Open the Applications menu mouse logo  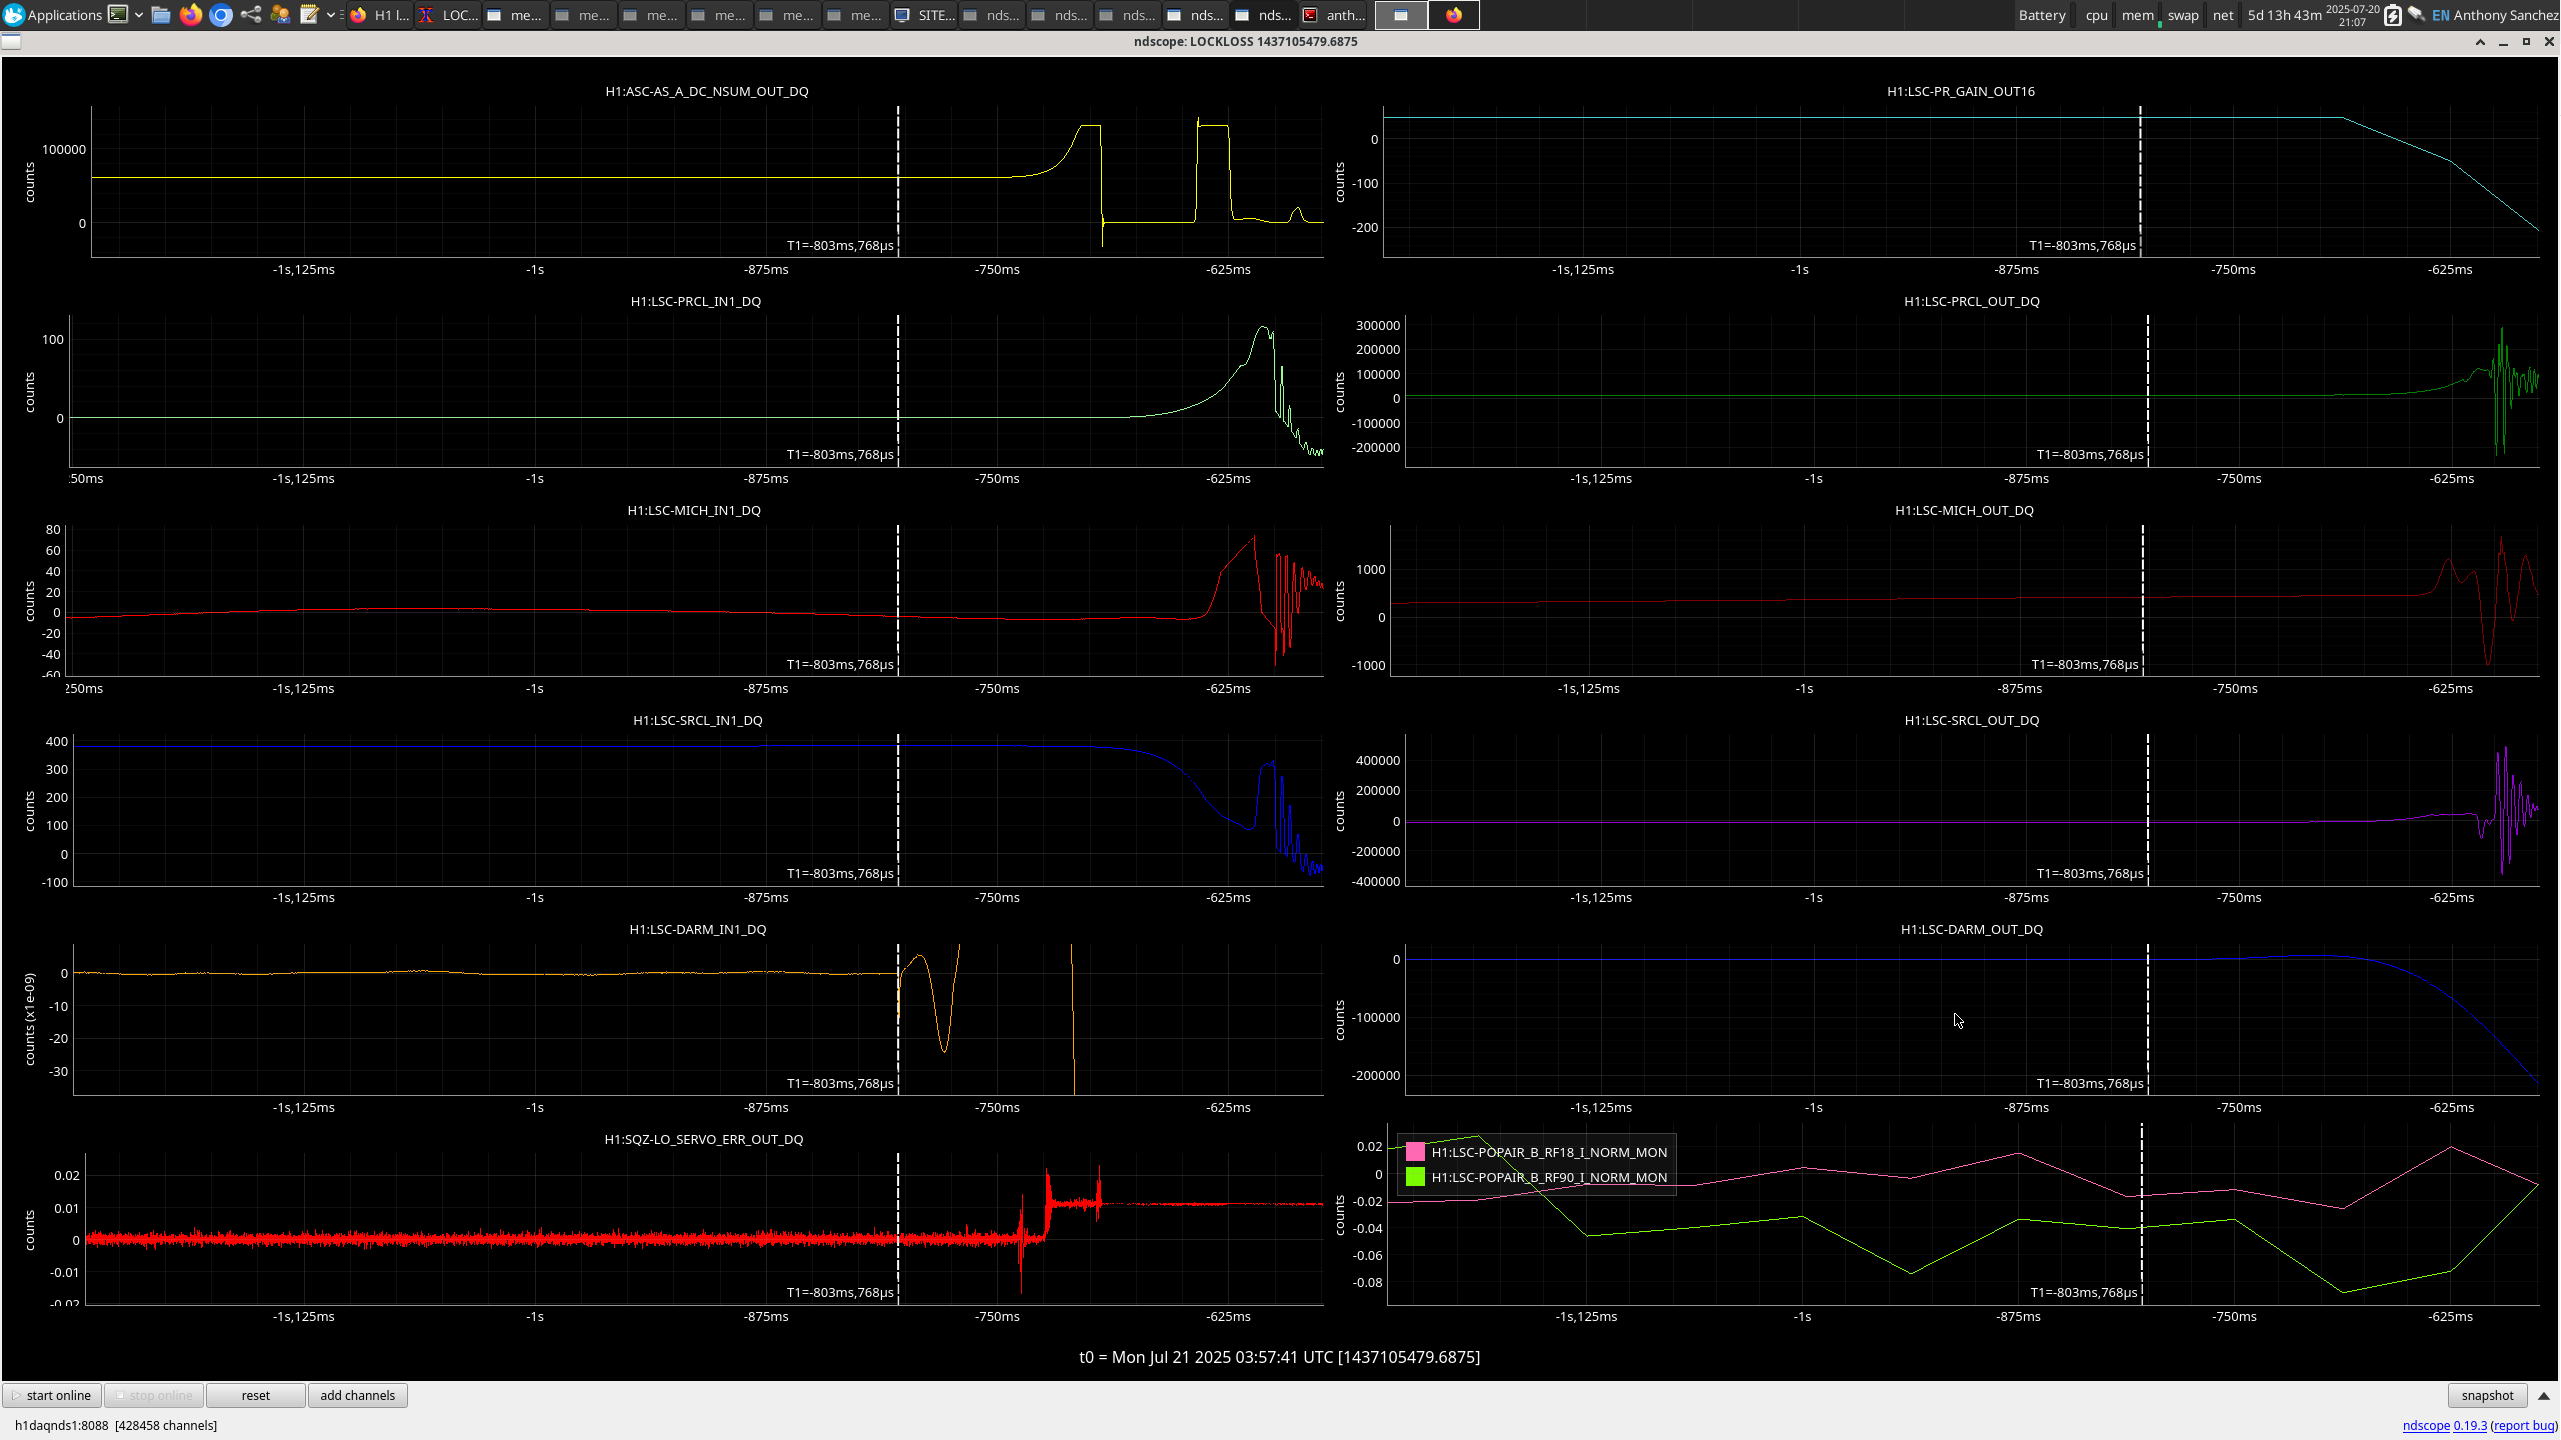(14, 15)
